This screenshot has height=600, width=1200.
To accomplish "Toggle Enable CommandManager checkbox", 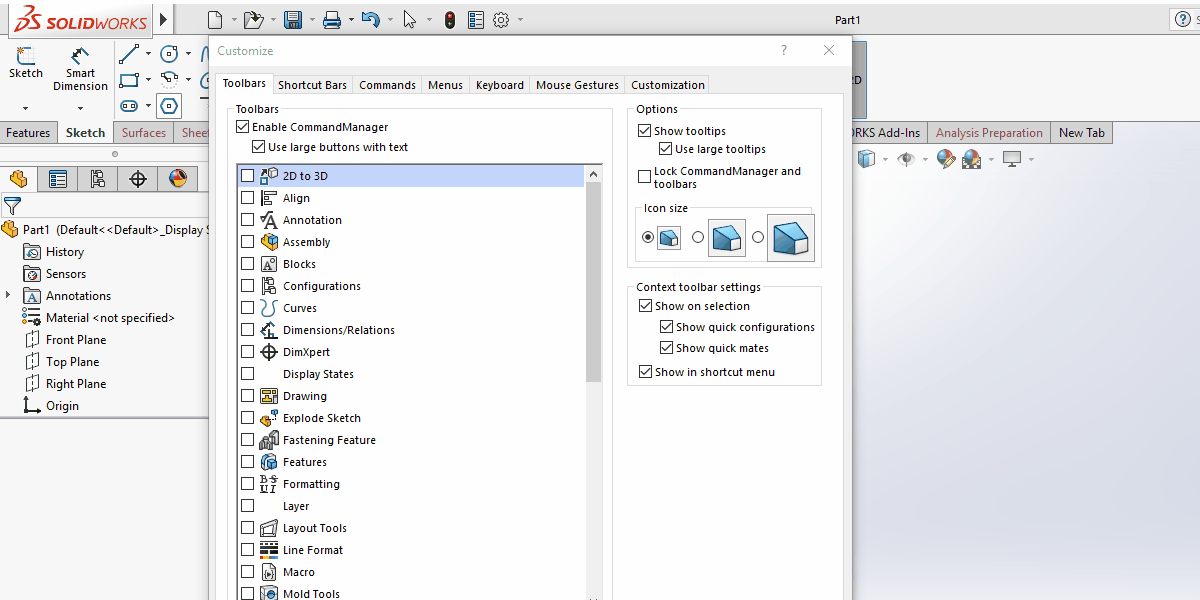I will (242, 127).
